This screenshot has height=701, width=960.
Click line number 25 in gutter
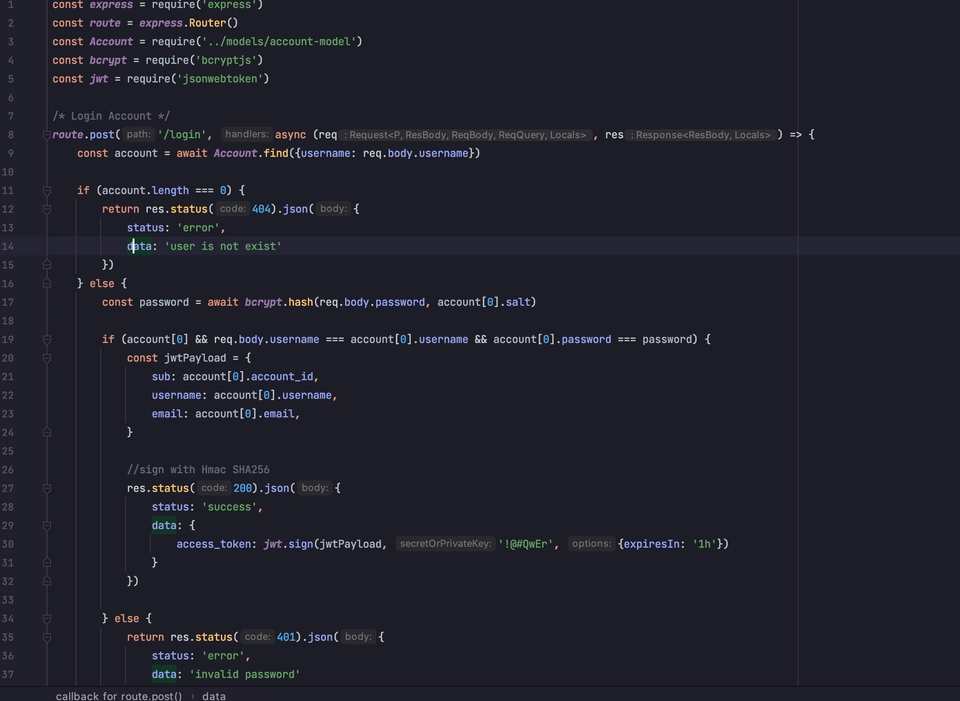click(x=8, y=451)
